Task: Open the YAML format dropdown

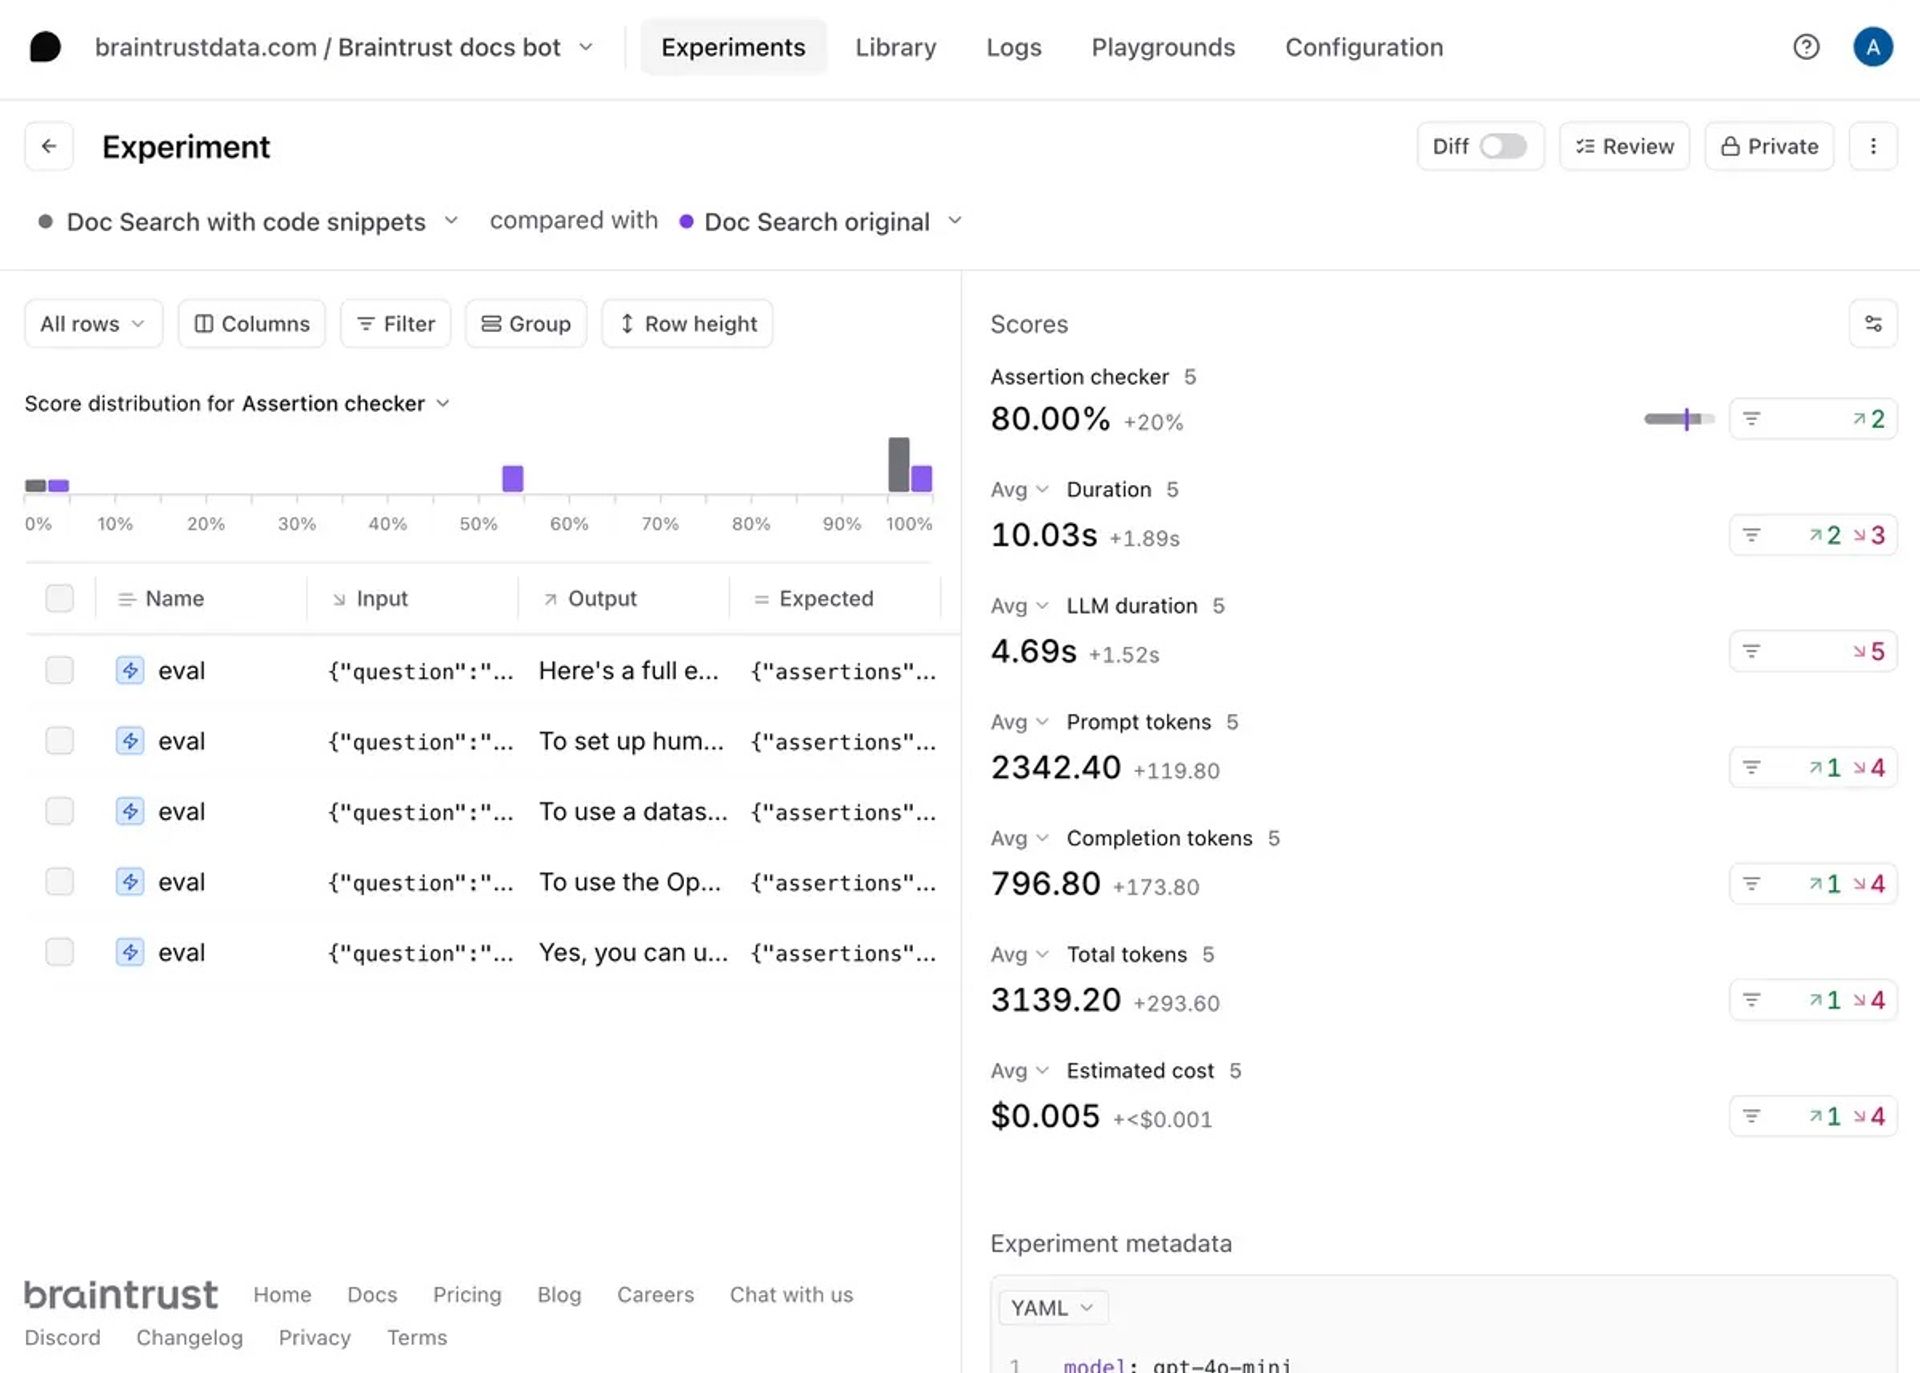Action: click(1051, 1308)
